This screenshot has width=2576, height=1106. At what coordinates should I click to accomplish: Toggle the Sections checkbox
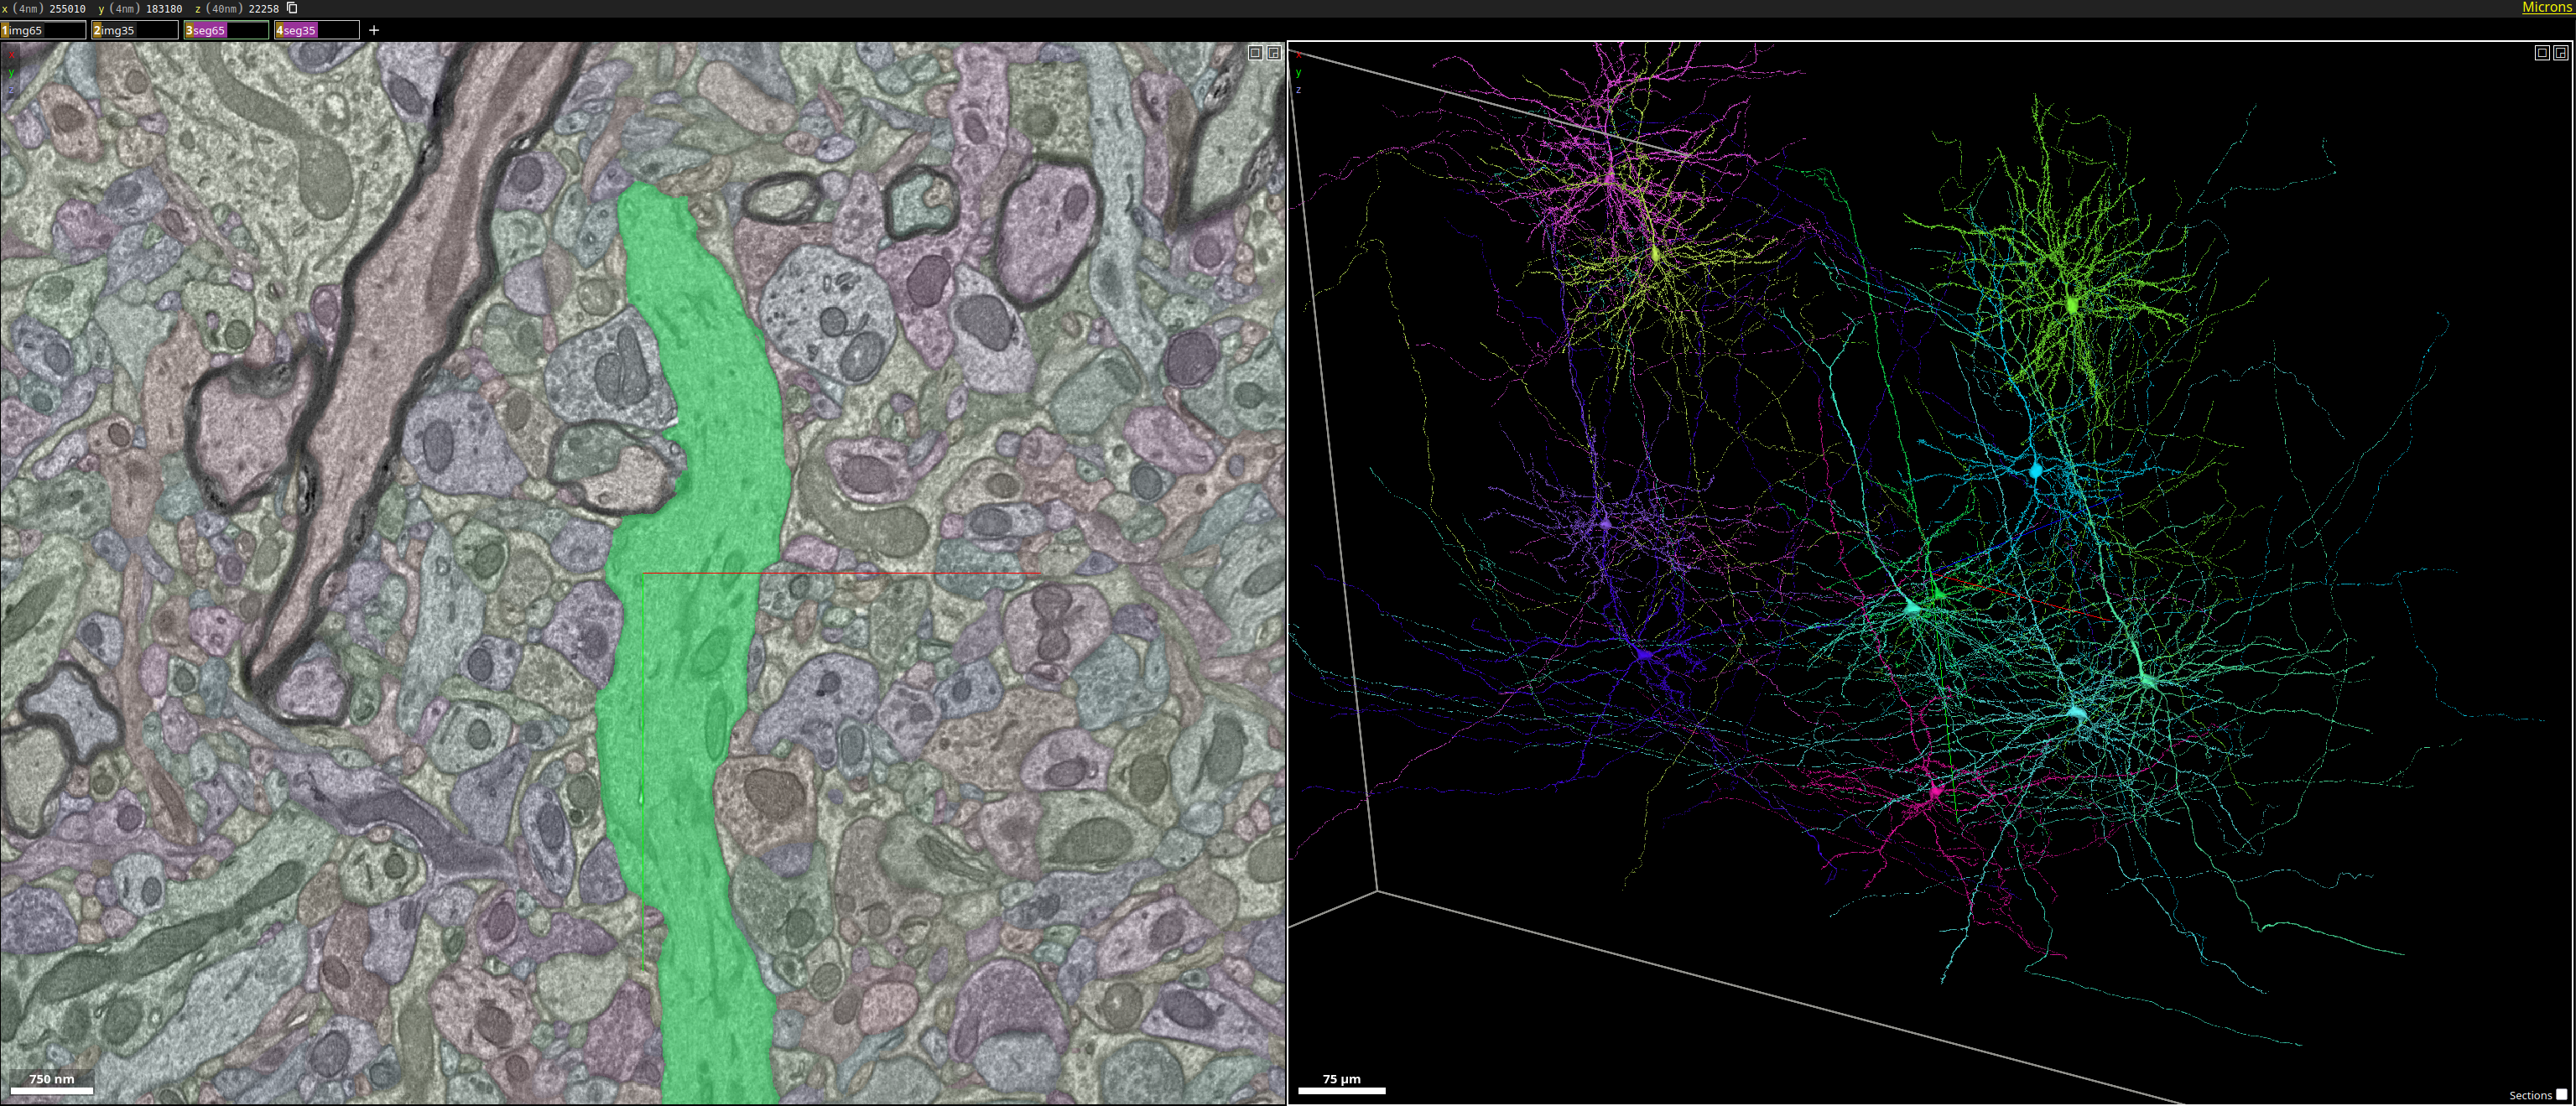point(2561,1094)
